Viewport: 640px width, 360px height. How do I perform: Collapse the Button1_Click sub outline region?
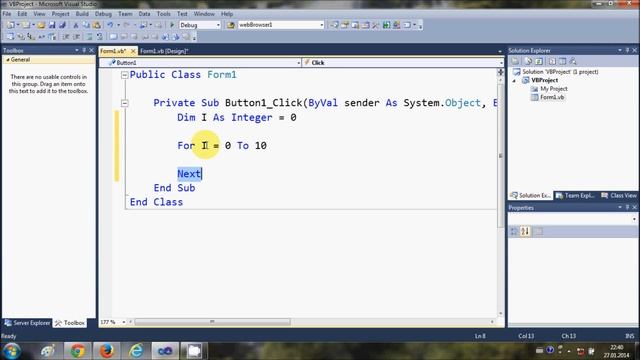click(124, 103)
